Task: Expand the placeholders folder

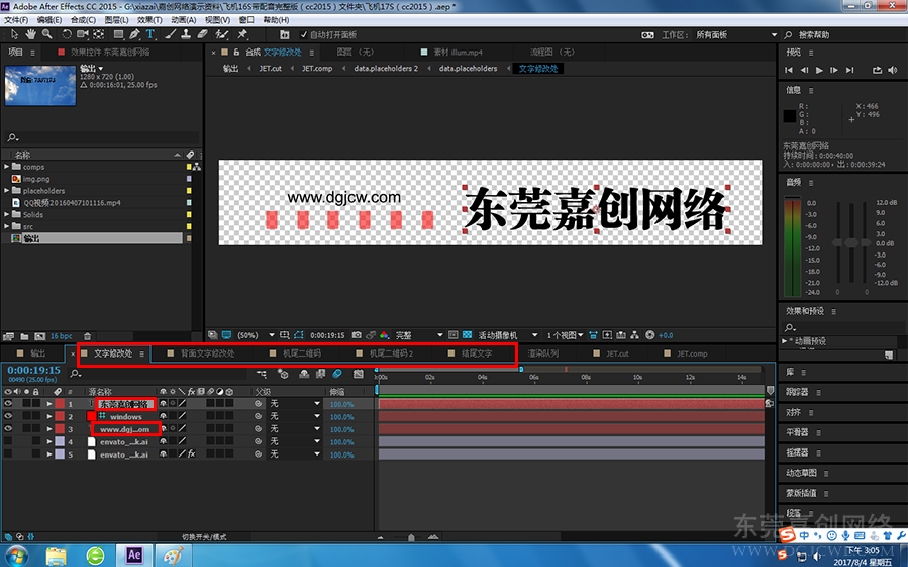Action: (x=6, y=191)
